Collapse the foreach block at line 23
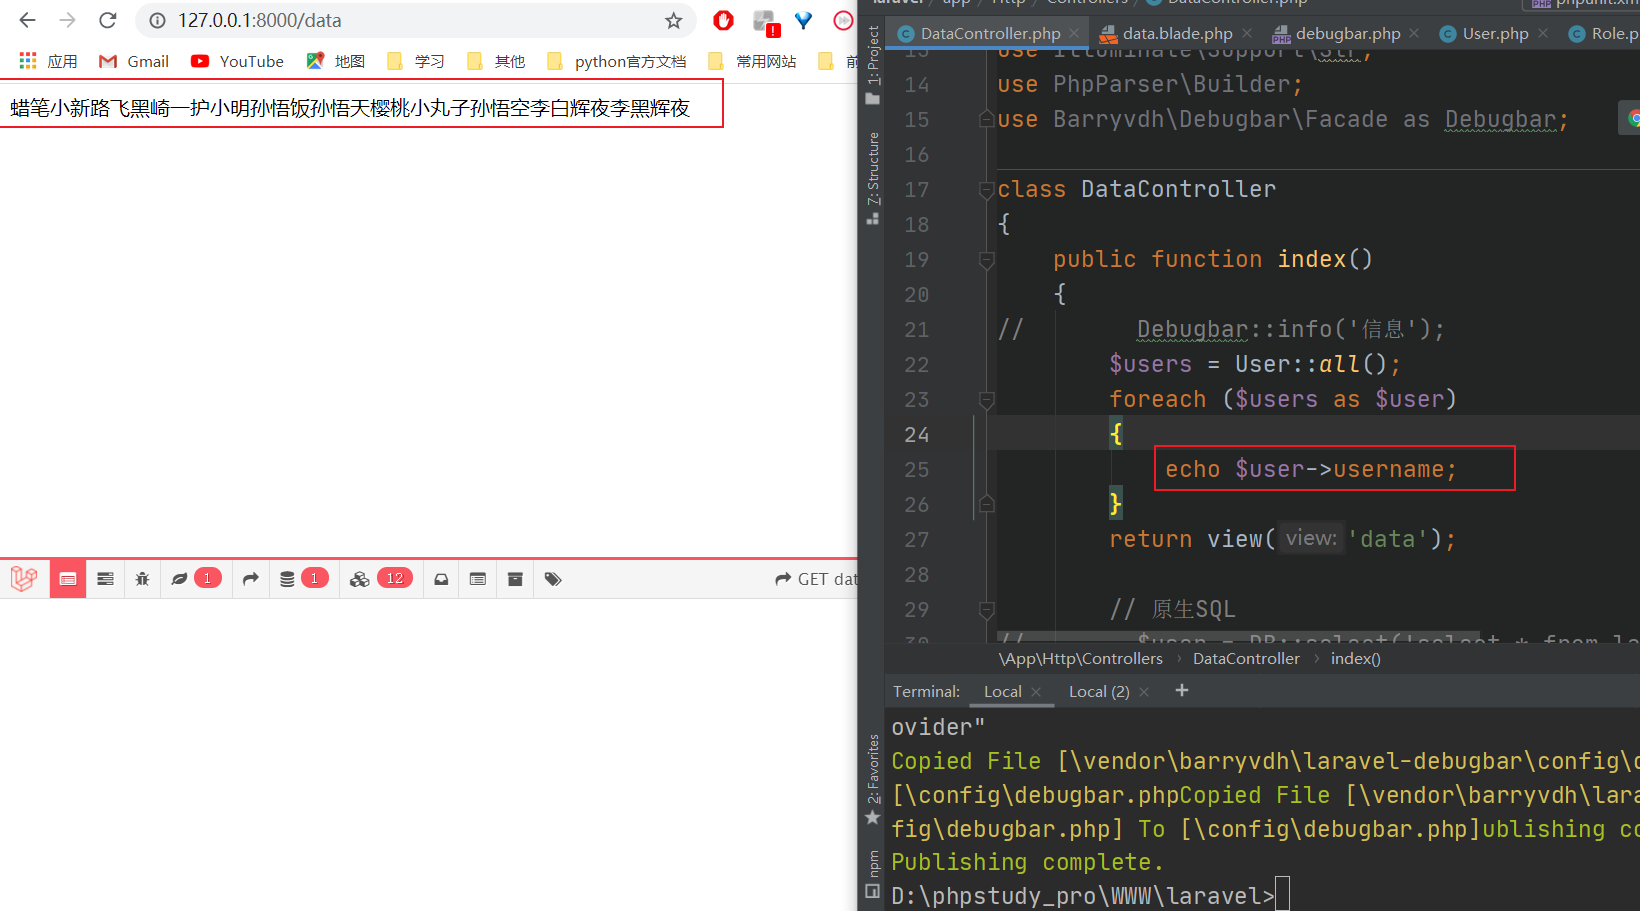This screenshot has height=911, width=1640. pyautogui.click(x=986, y=400)
